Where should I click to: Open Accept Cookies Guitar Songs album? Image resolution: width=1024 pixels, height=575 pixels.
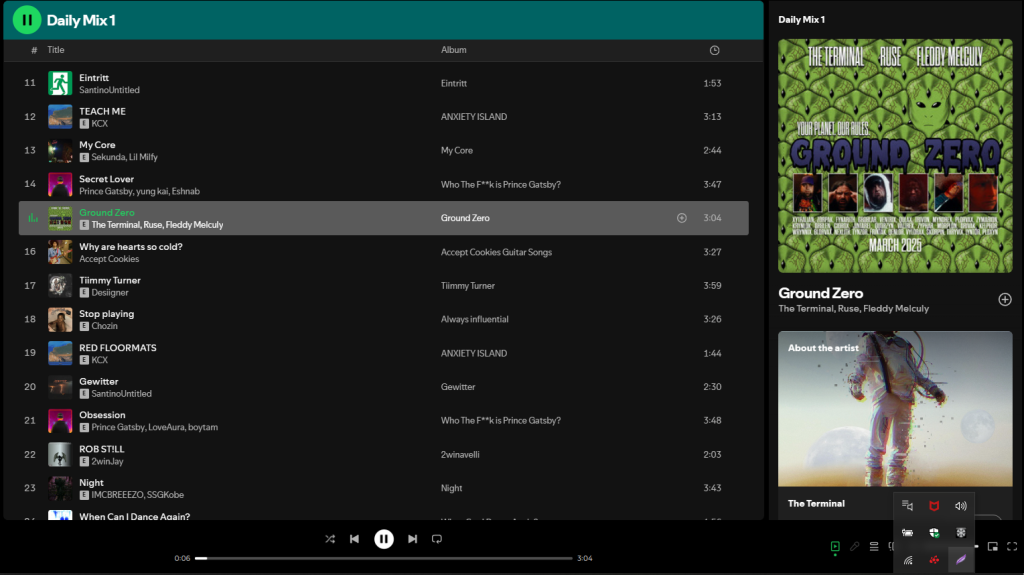(x=496, y=252)
